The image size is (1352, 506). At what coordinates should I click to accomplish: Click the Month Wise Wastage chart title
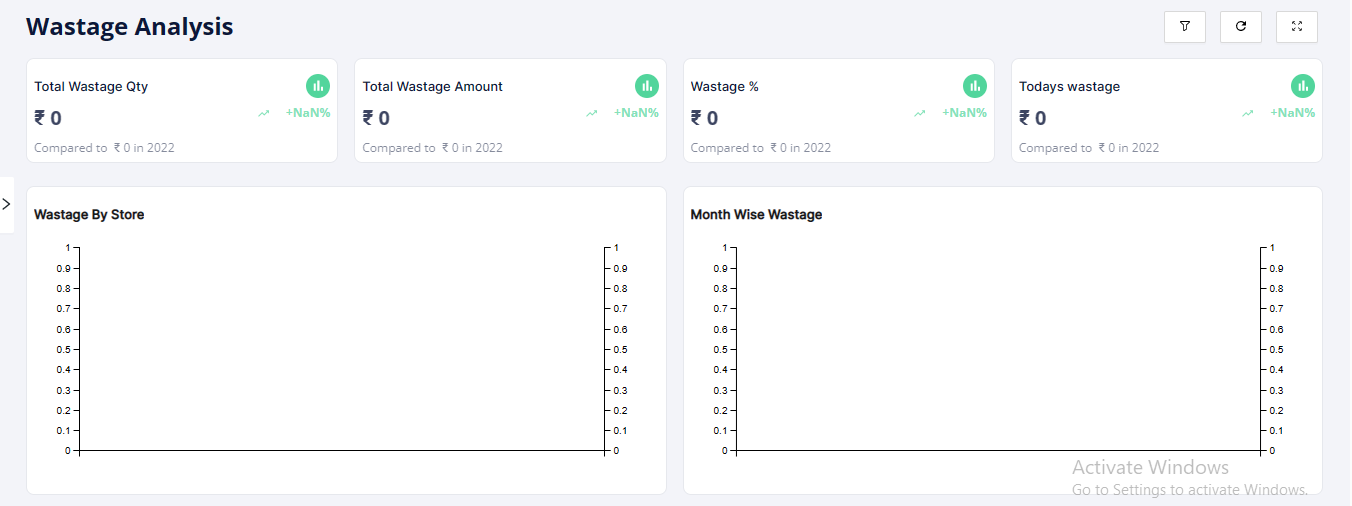(756, 214)
